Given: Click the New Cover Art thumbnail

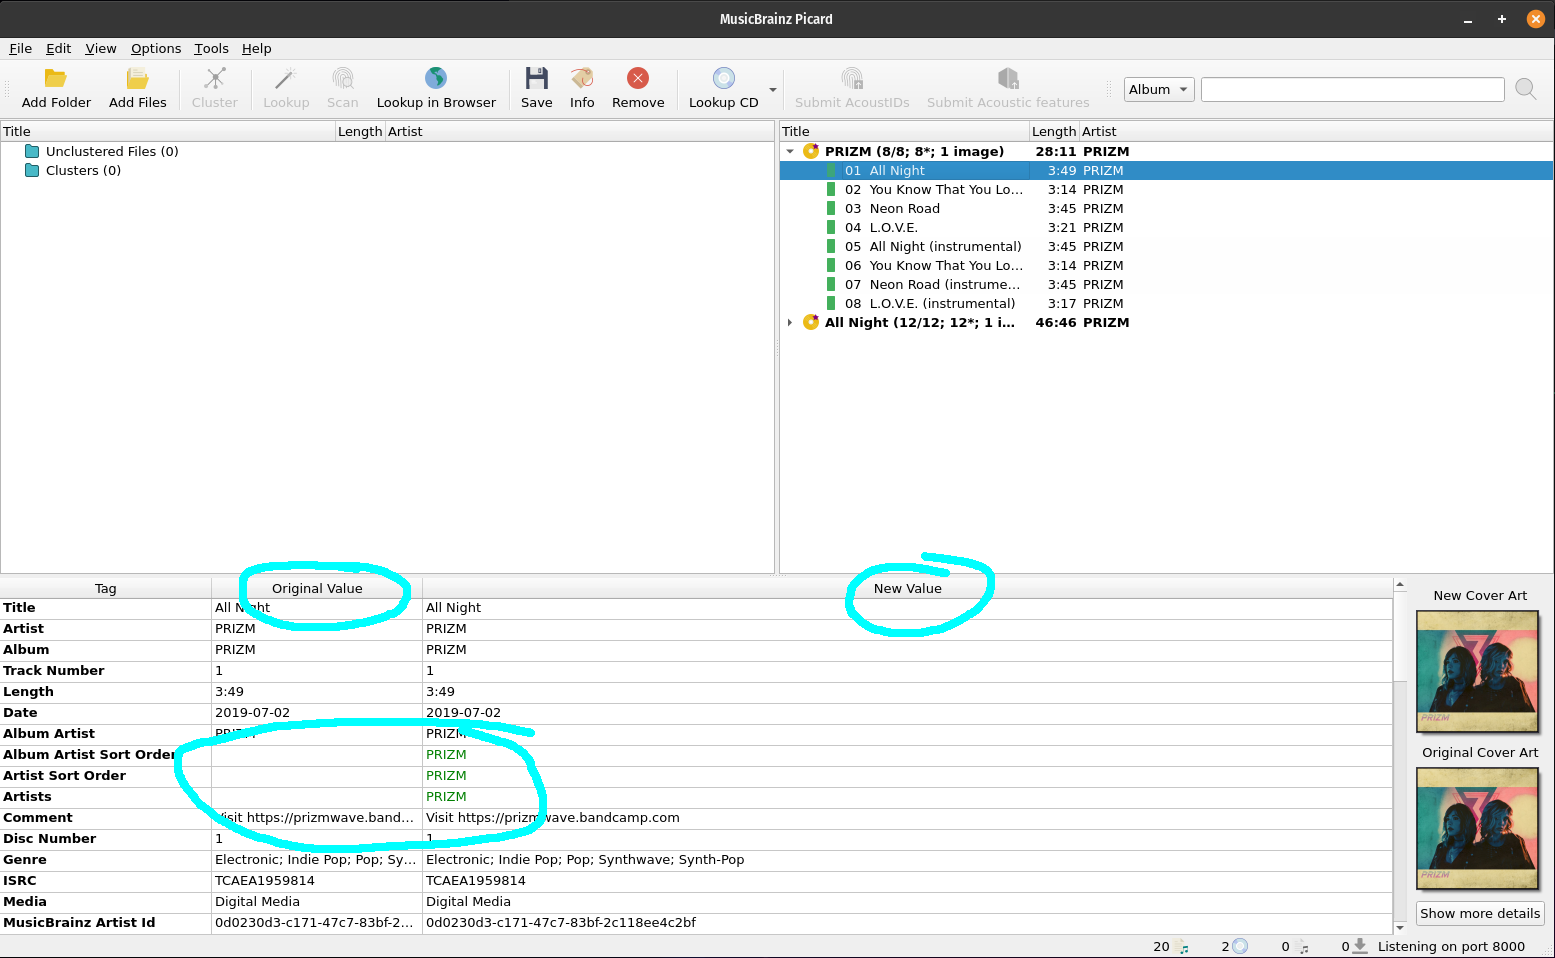Looking at the screenshot, I should (x=1477, y=671).
